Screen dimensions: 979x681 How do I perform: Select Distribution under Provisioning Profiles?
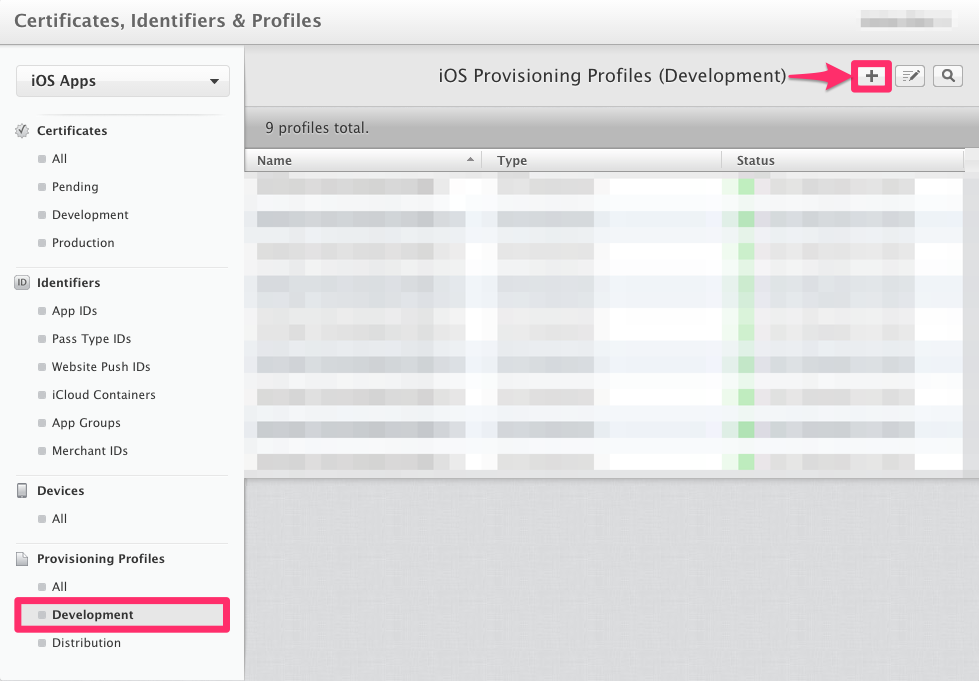tap(86, 643)
